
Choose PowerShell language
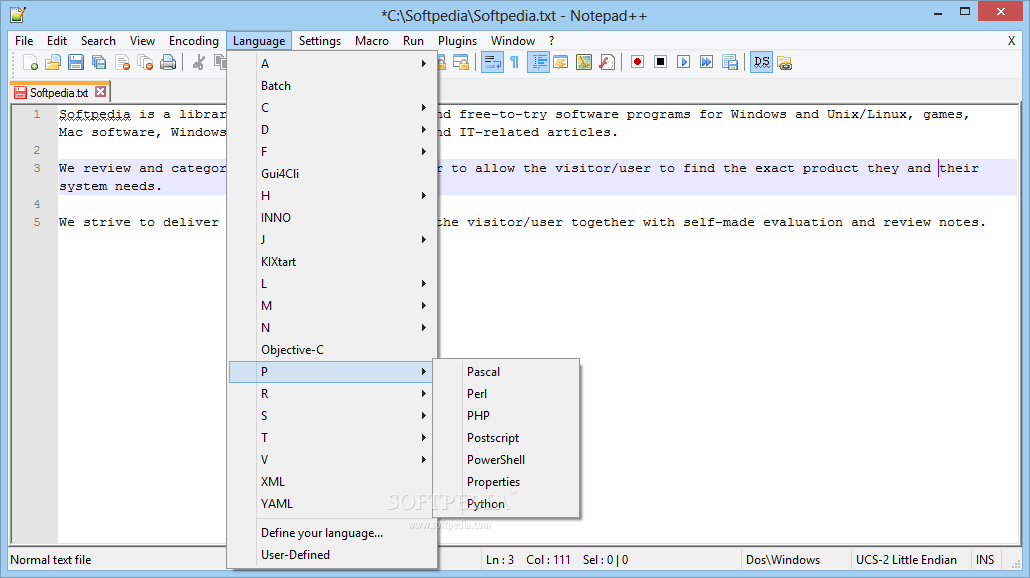[506, 460]
